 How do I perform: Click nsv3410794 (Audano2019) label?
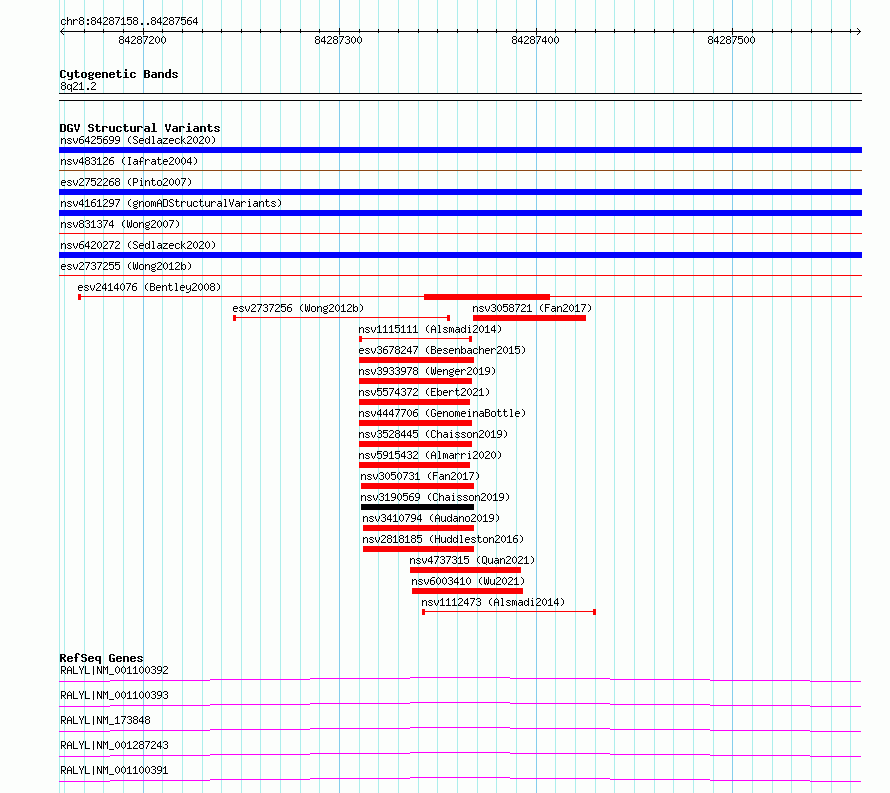[x=431, y=518]
